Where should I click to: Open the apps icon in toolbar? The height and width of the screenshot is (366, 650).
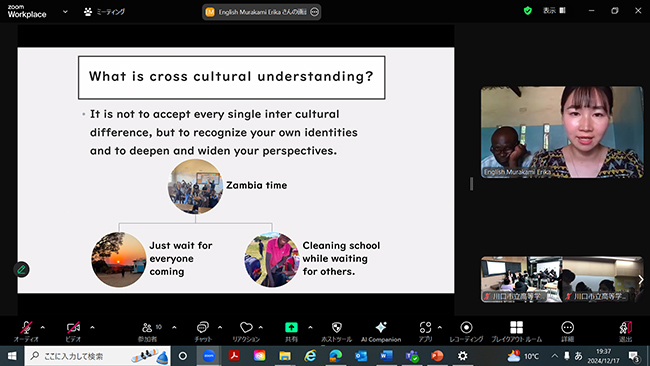point(425,327)
